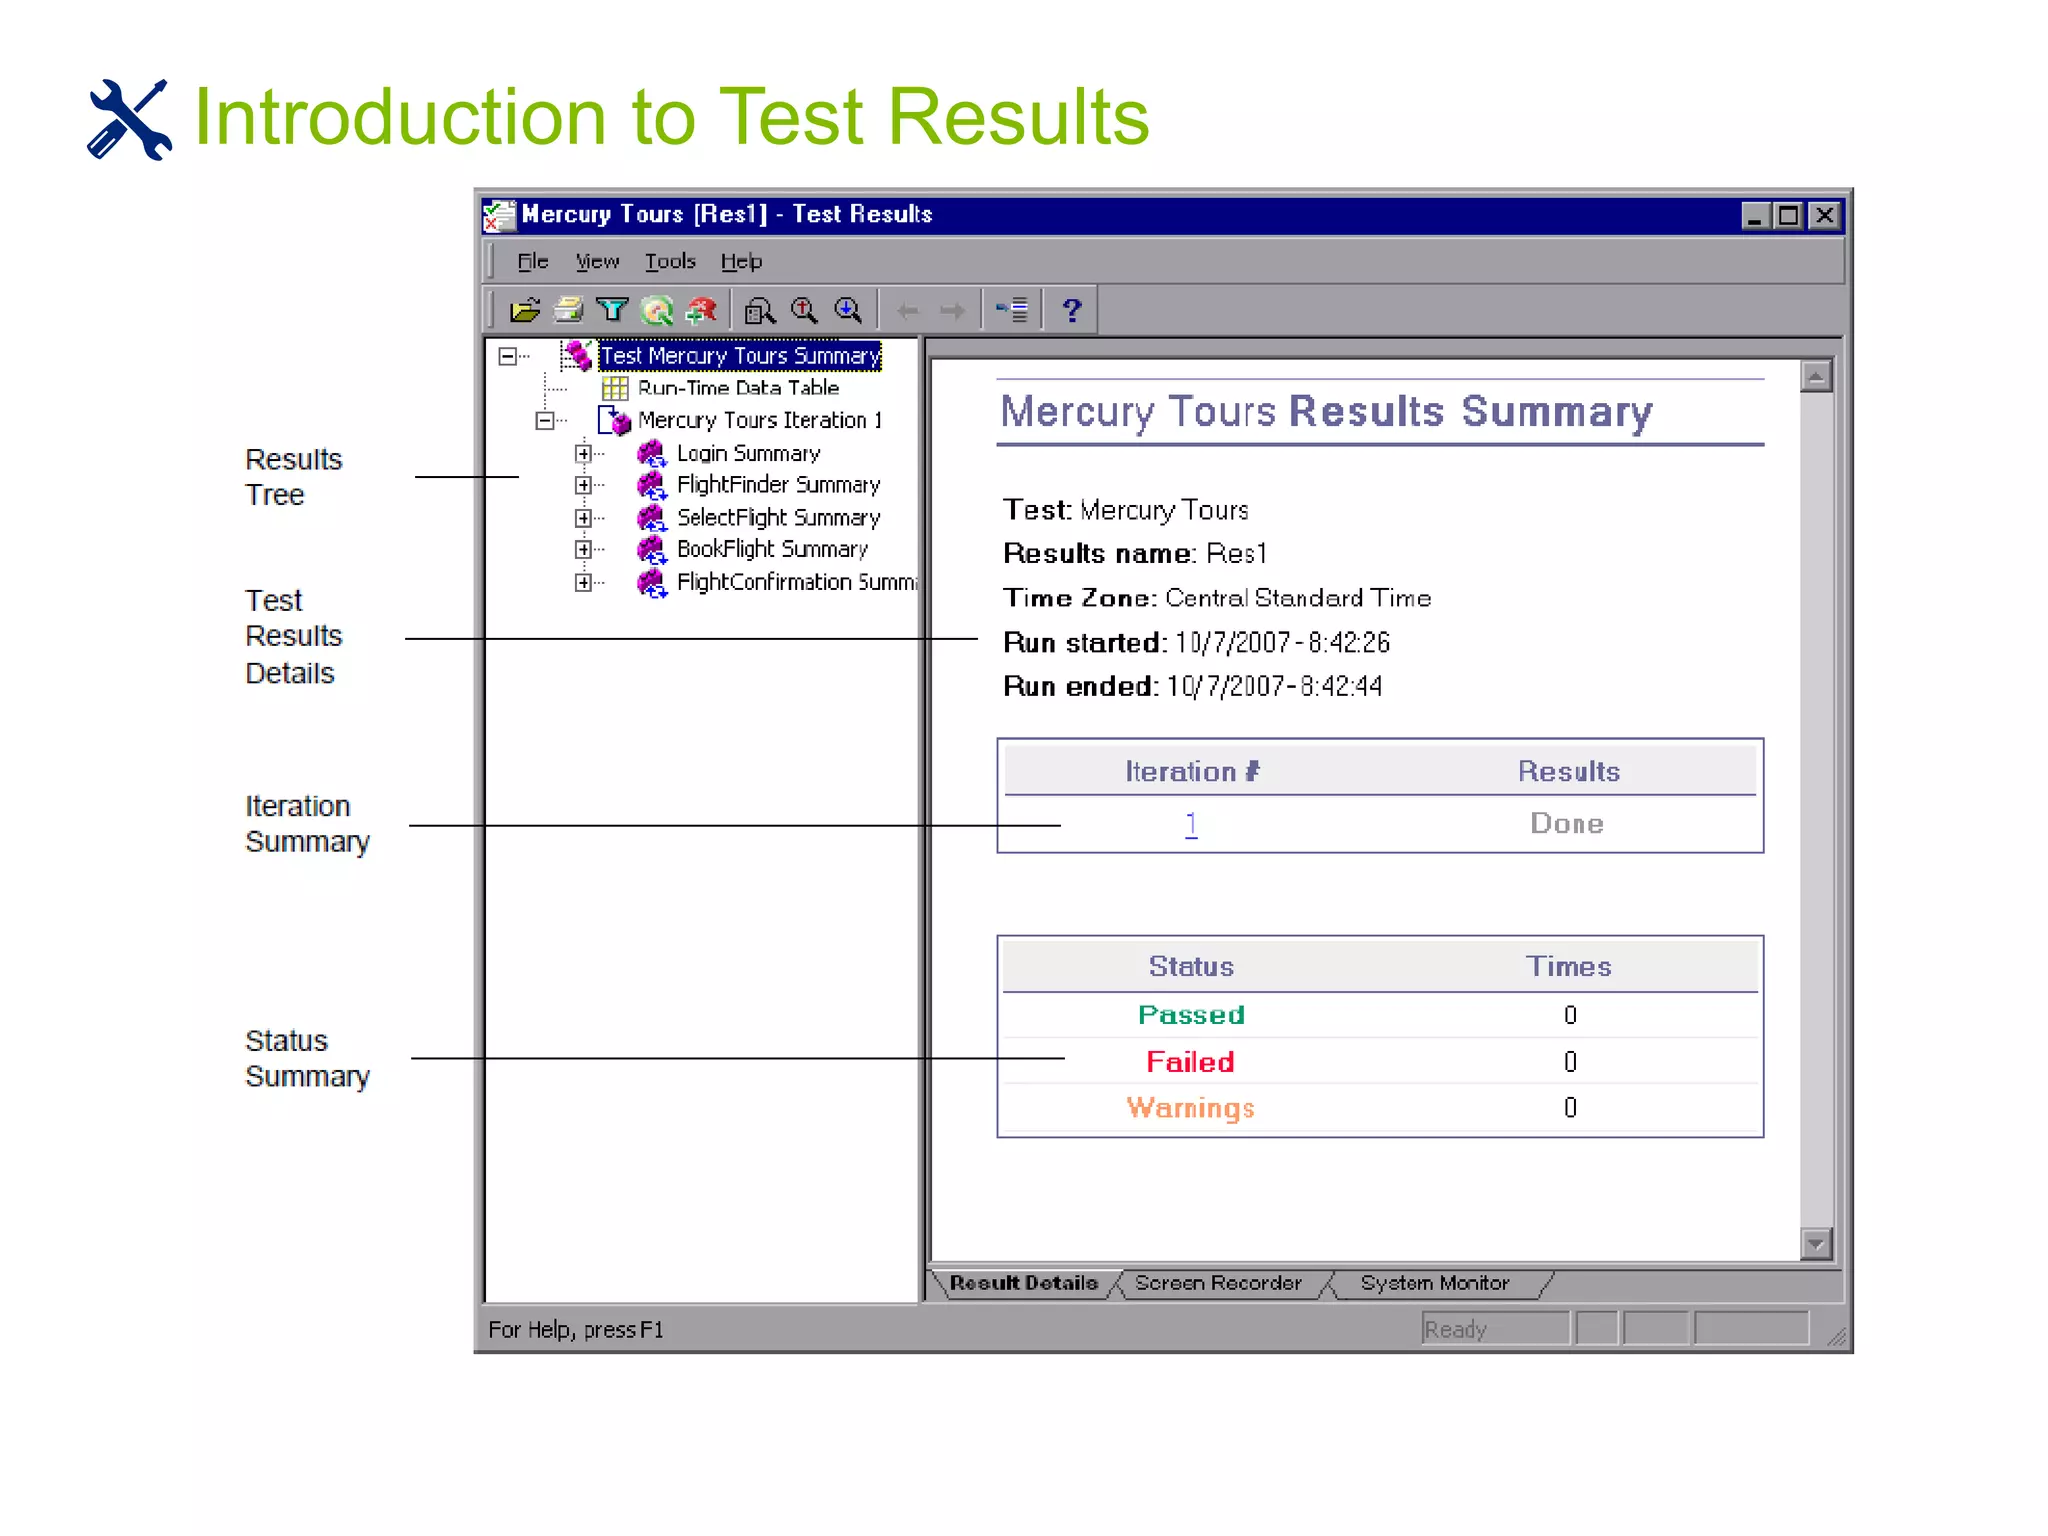Click the Mercury Tours Iteration 1 icon
This screenshot has width=2048, height=1536.
pyautogui.click(x=615, y=420)
